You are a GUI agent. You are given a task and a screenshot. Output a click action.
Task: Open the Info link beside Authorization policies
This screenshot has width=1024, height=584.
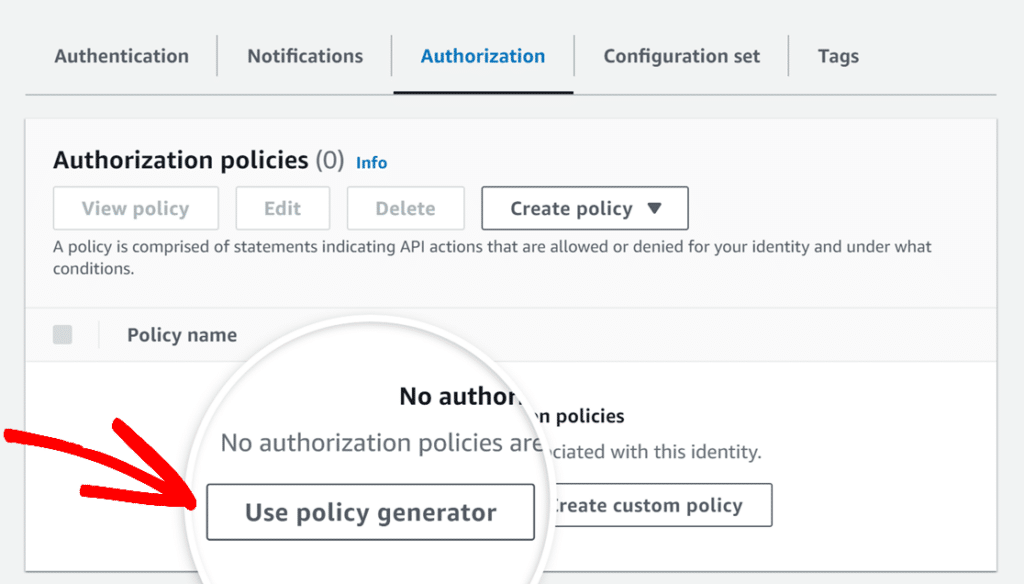coord(371,162)
